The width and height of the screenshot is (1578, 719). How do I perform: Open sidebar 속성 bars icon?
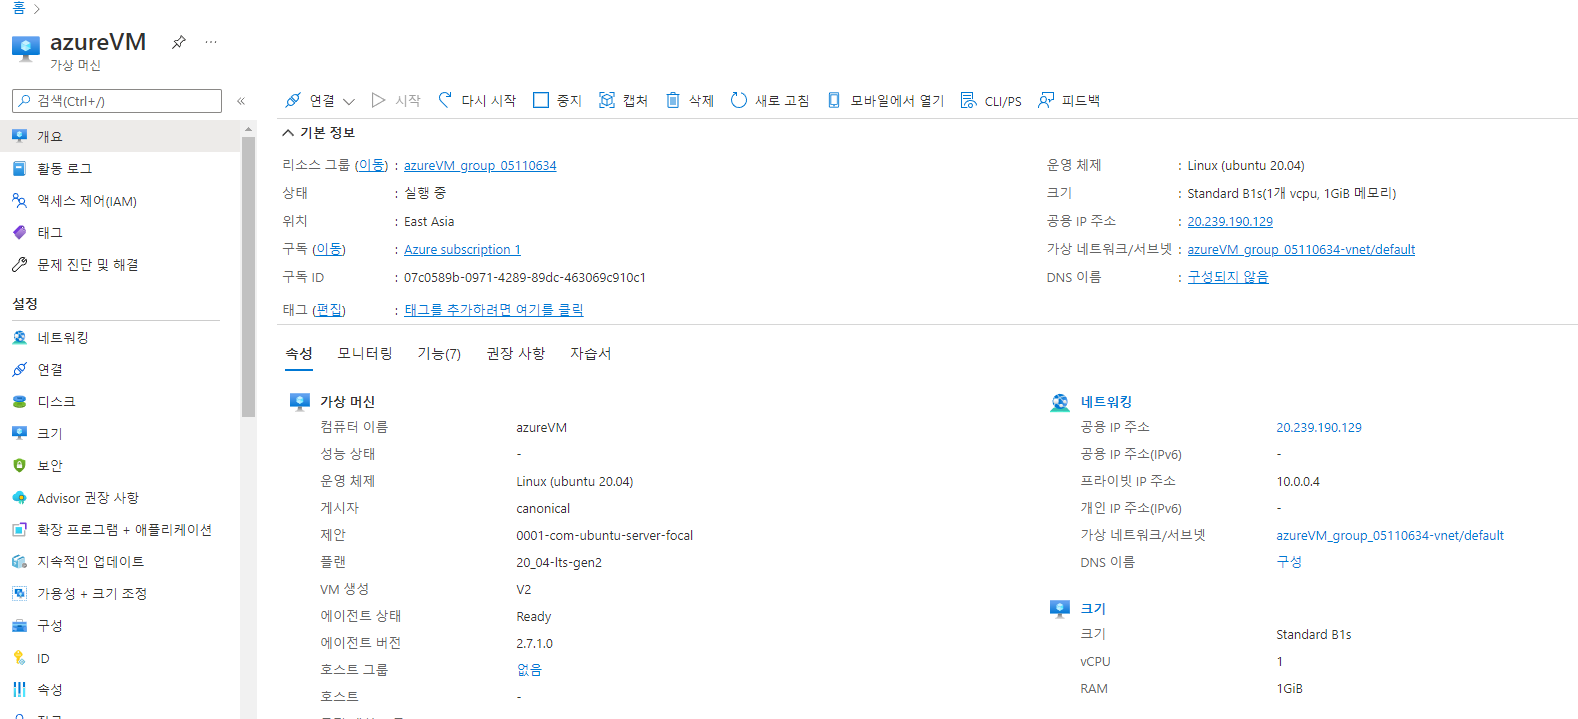[x=19, y=689]
